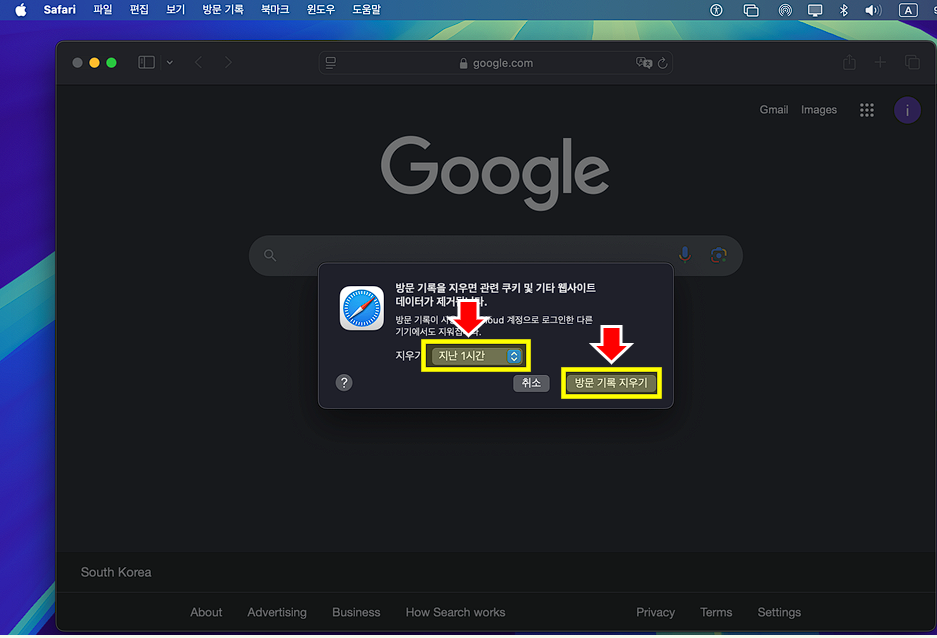Go back with the back arrow
The width and height of the screenshot is (937, 638).
(198, 62)
